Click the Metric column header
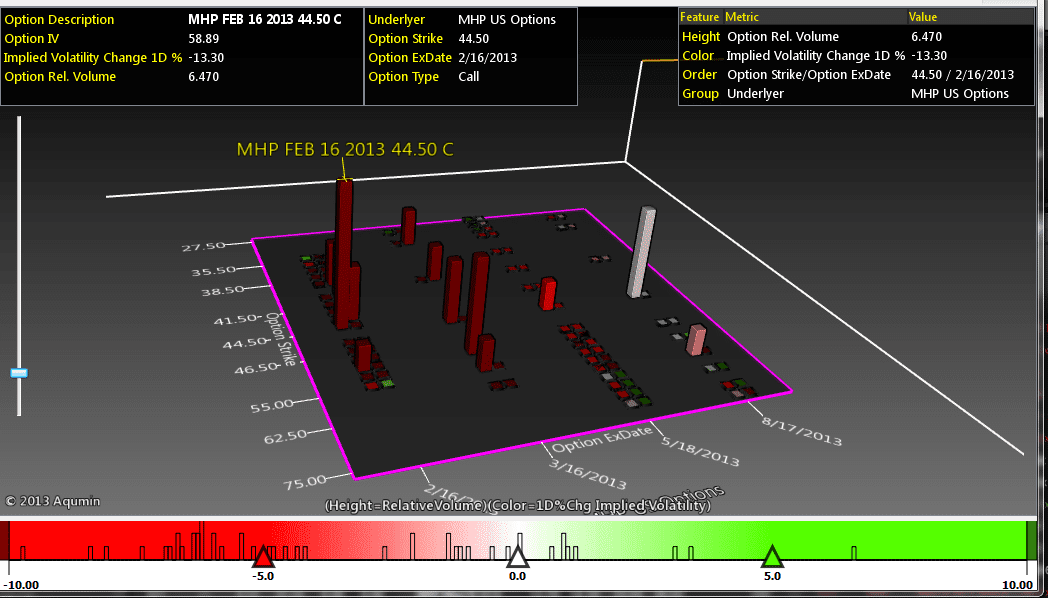Image resolution: width=1048 pixels, height=598 pixels. (741, 17)
